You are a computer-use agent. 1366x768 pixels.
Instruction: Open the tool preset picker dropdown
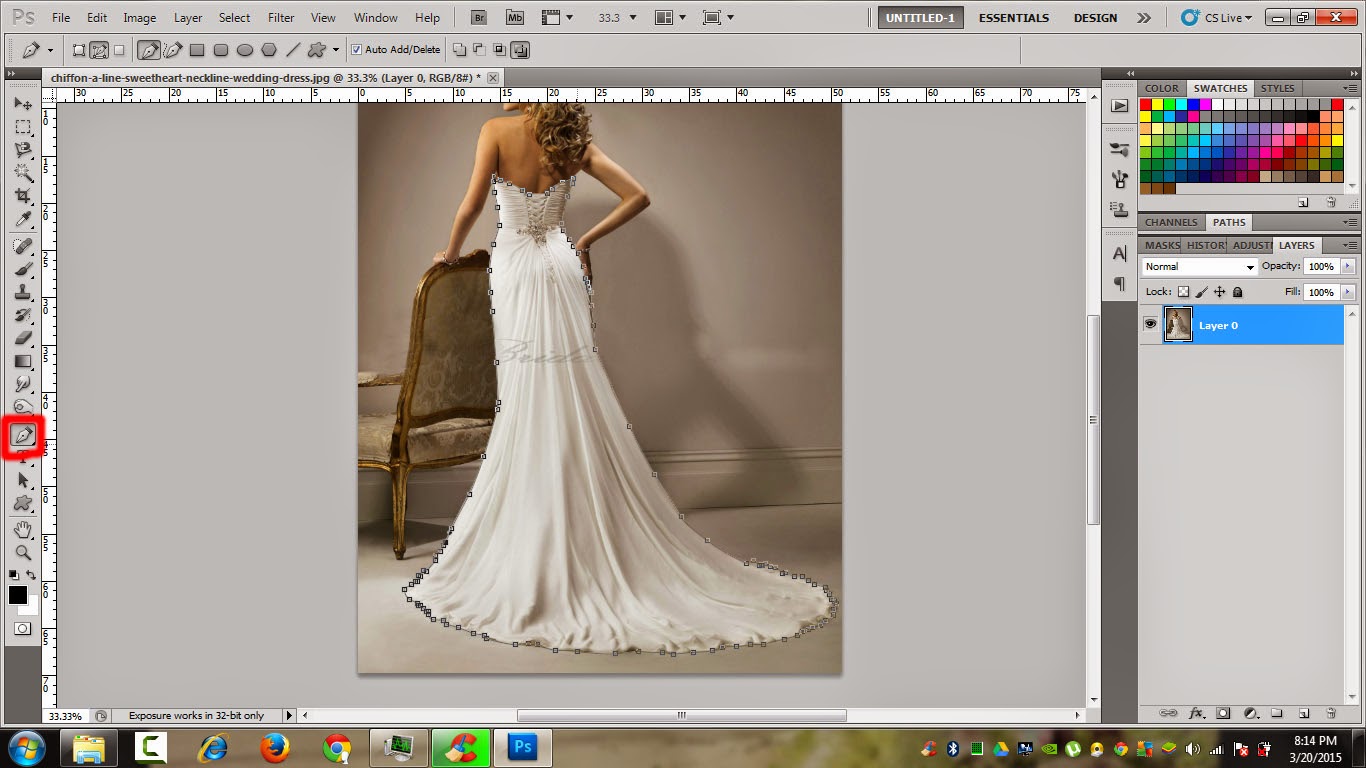click(53, 49)
